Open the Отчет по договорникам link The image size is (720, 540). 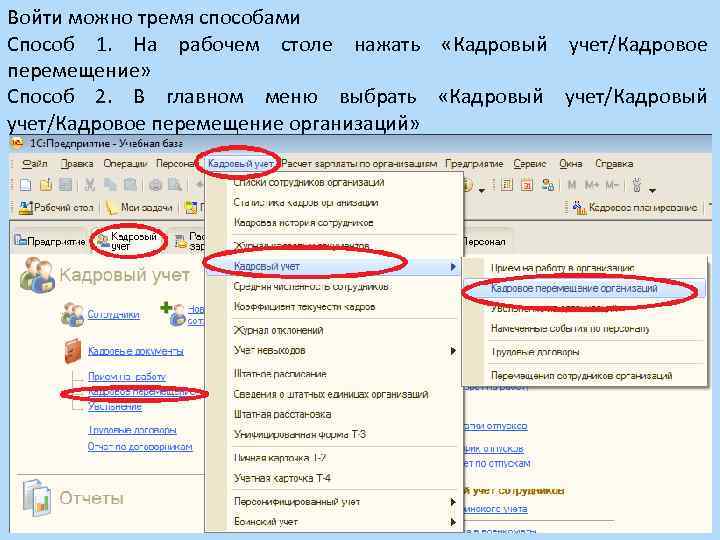click(x=140, y=447)
